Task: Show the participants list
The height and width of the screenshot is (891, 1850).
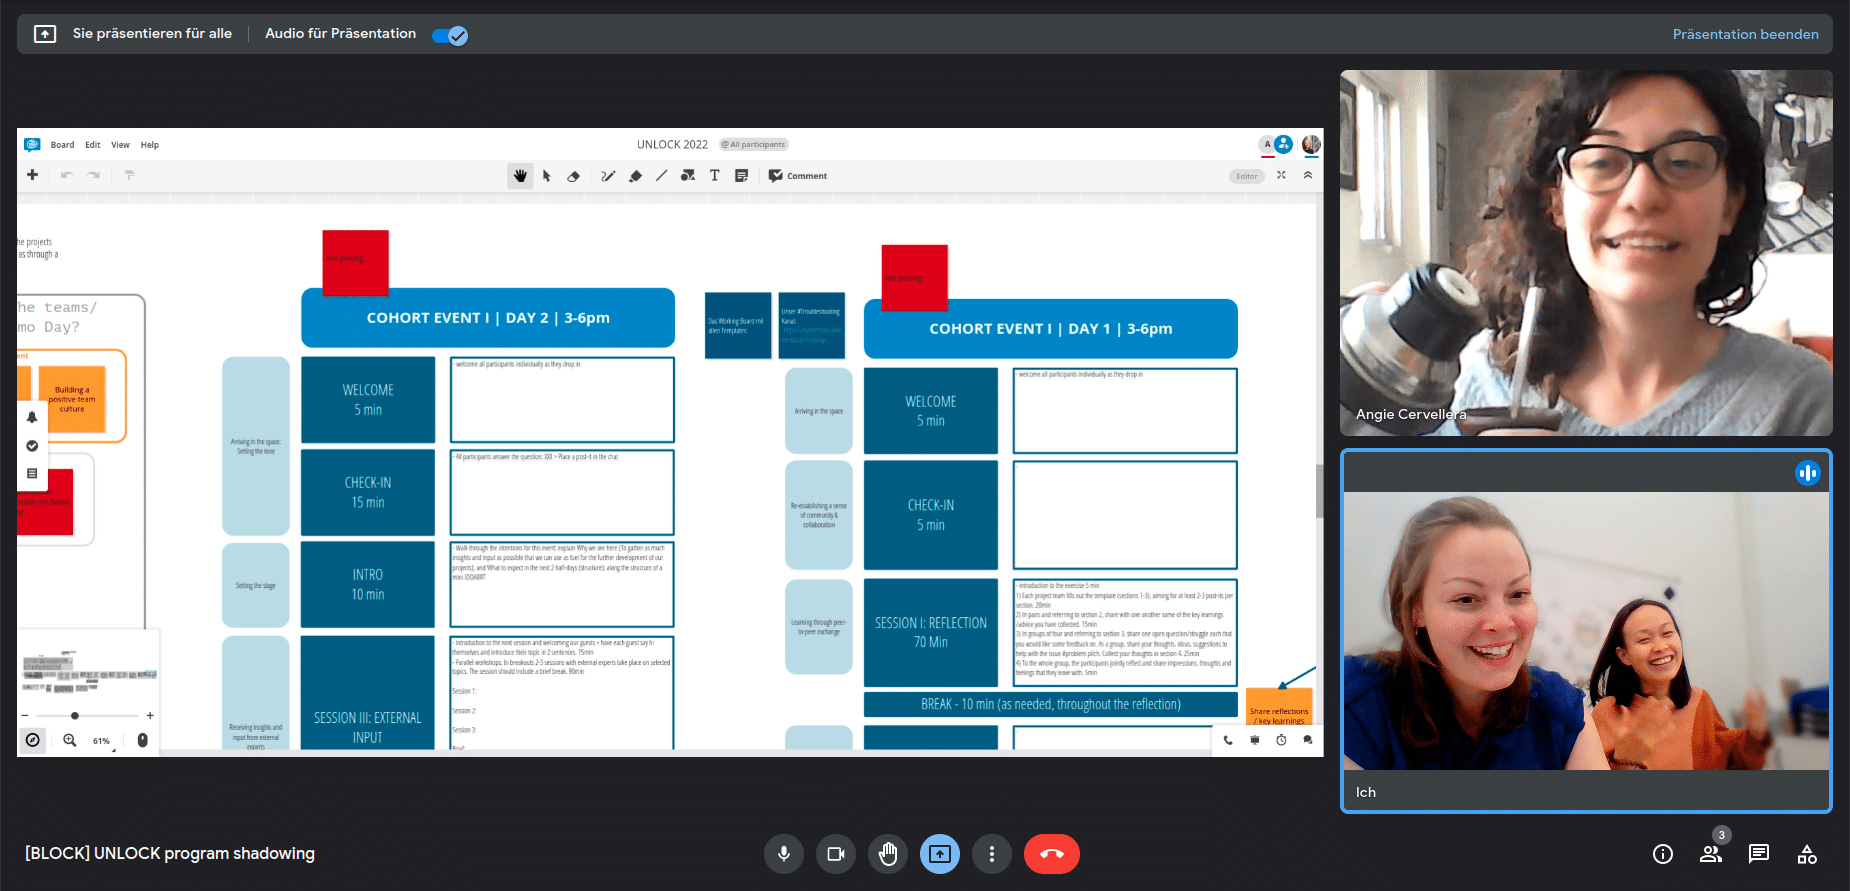Action: 1710,854
